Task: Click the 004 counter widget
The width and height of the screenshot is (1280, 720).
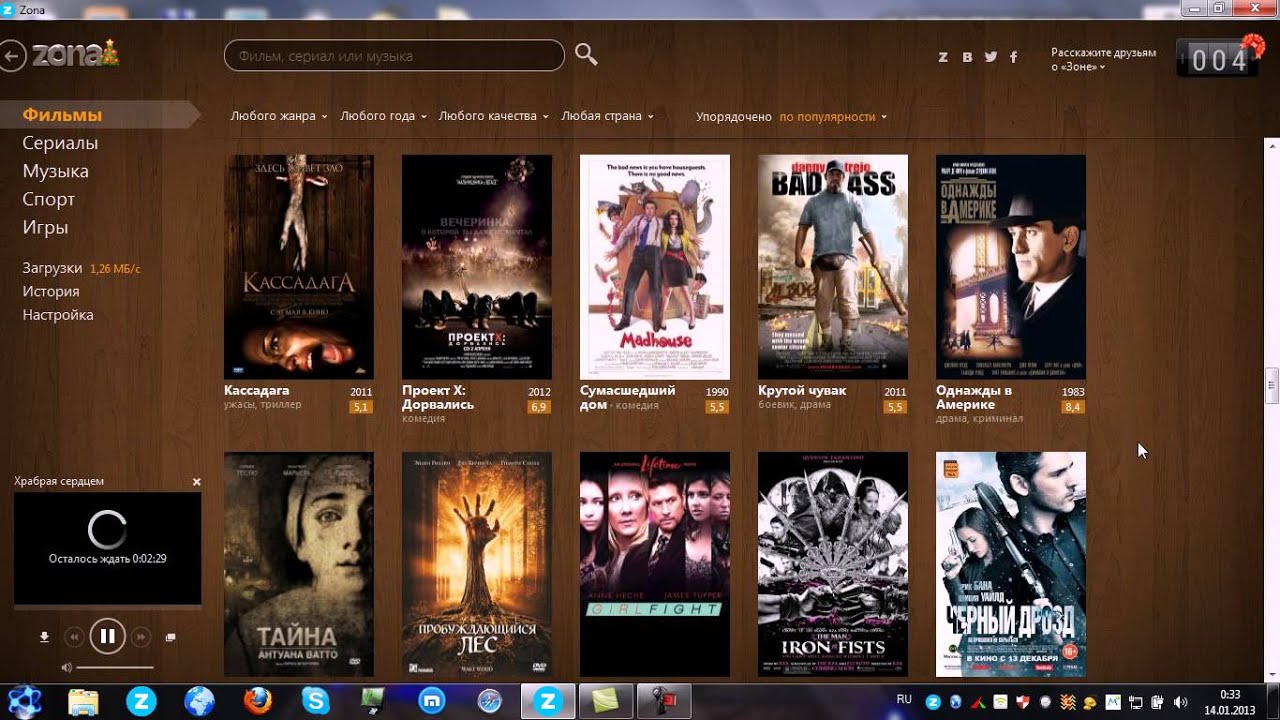Action: click(x=1219, y=59)
